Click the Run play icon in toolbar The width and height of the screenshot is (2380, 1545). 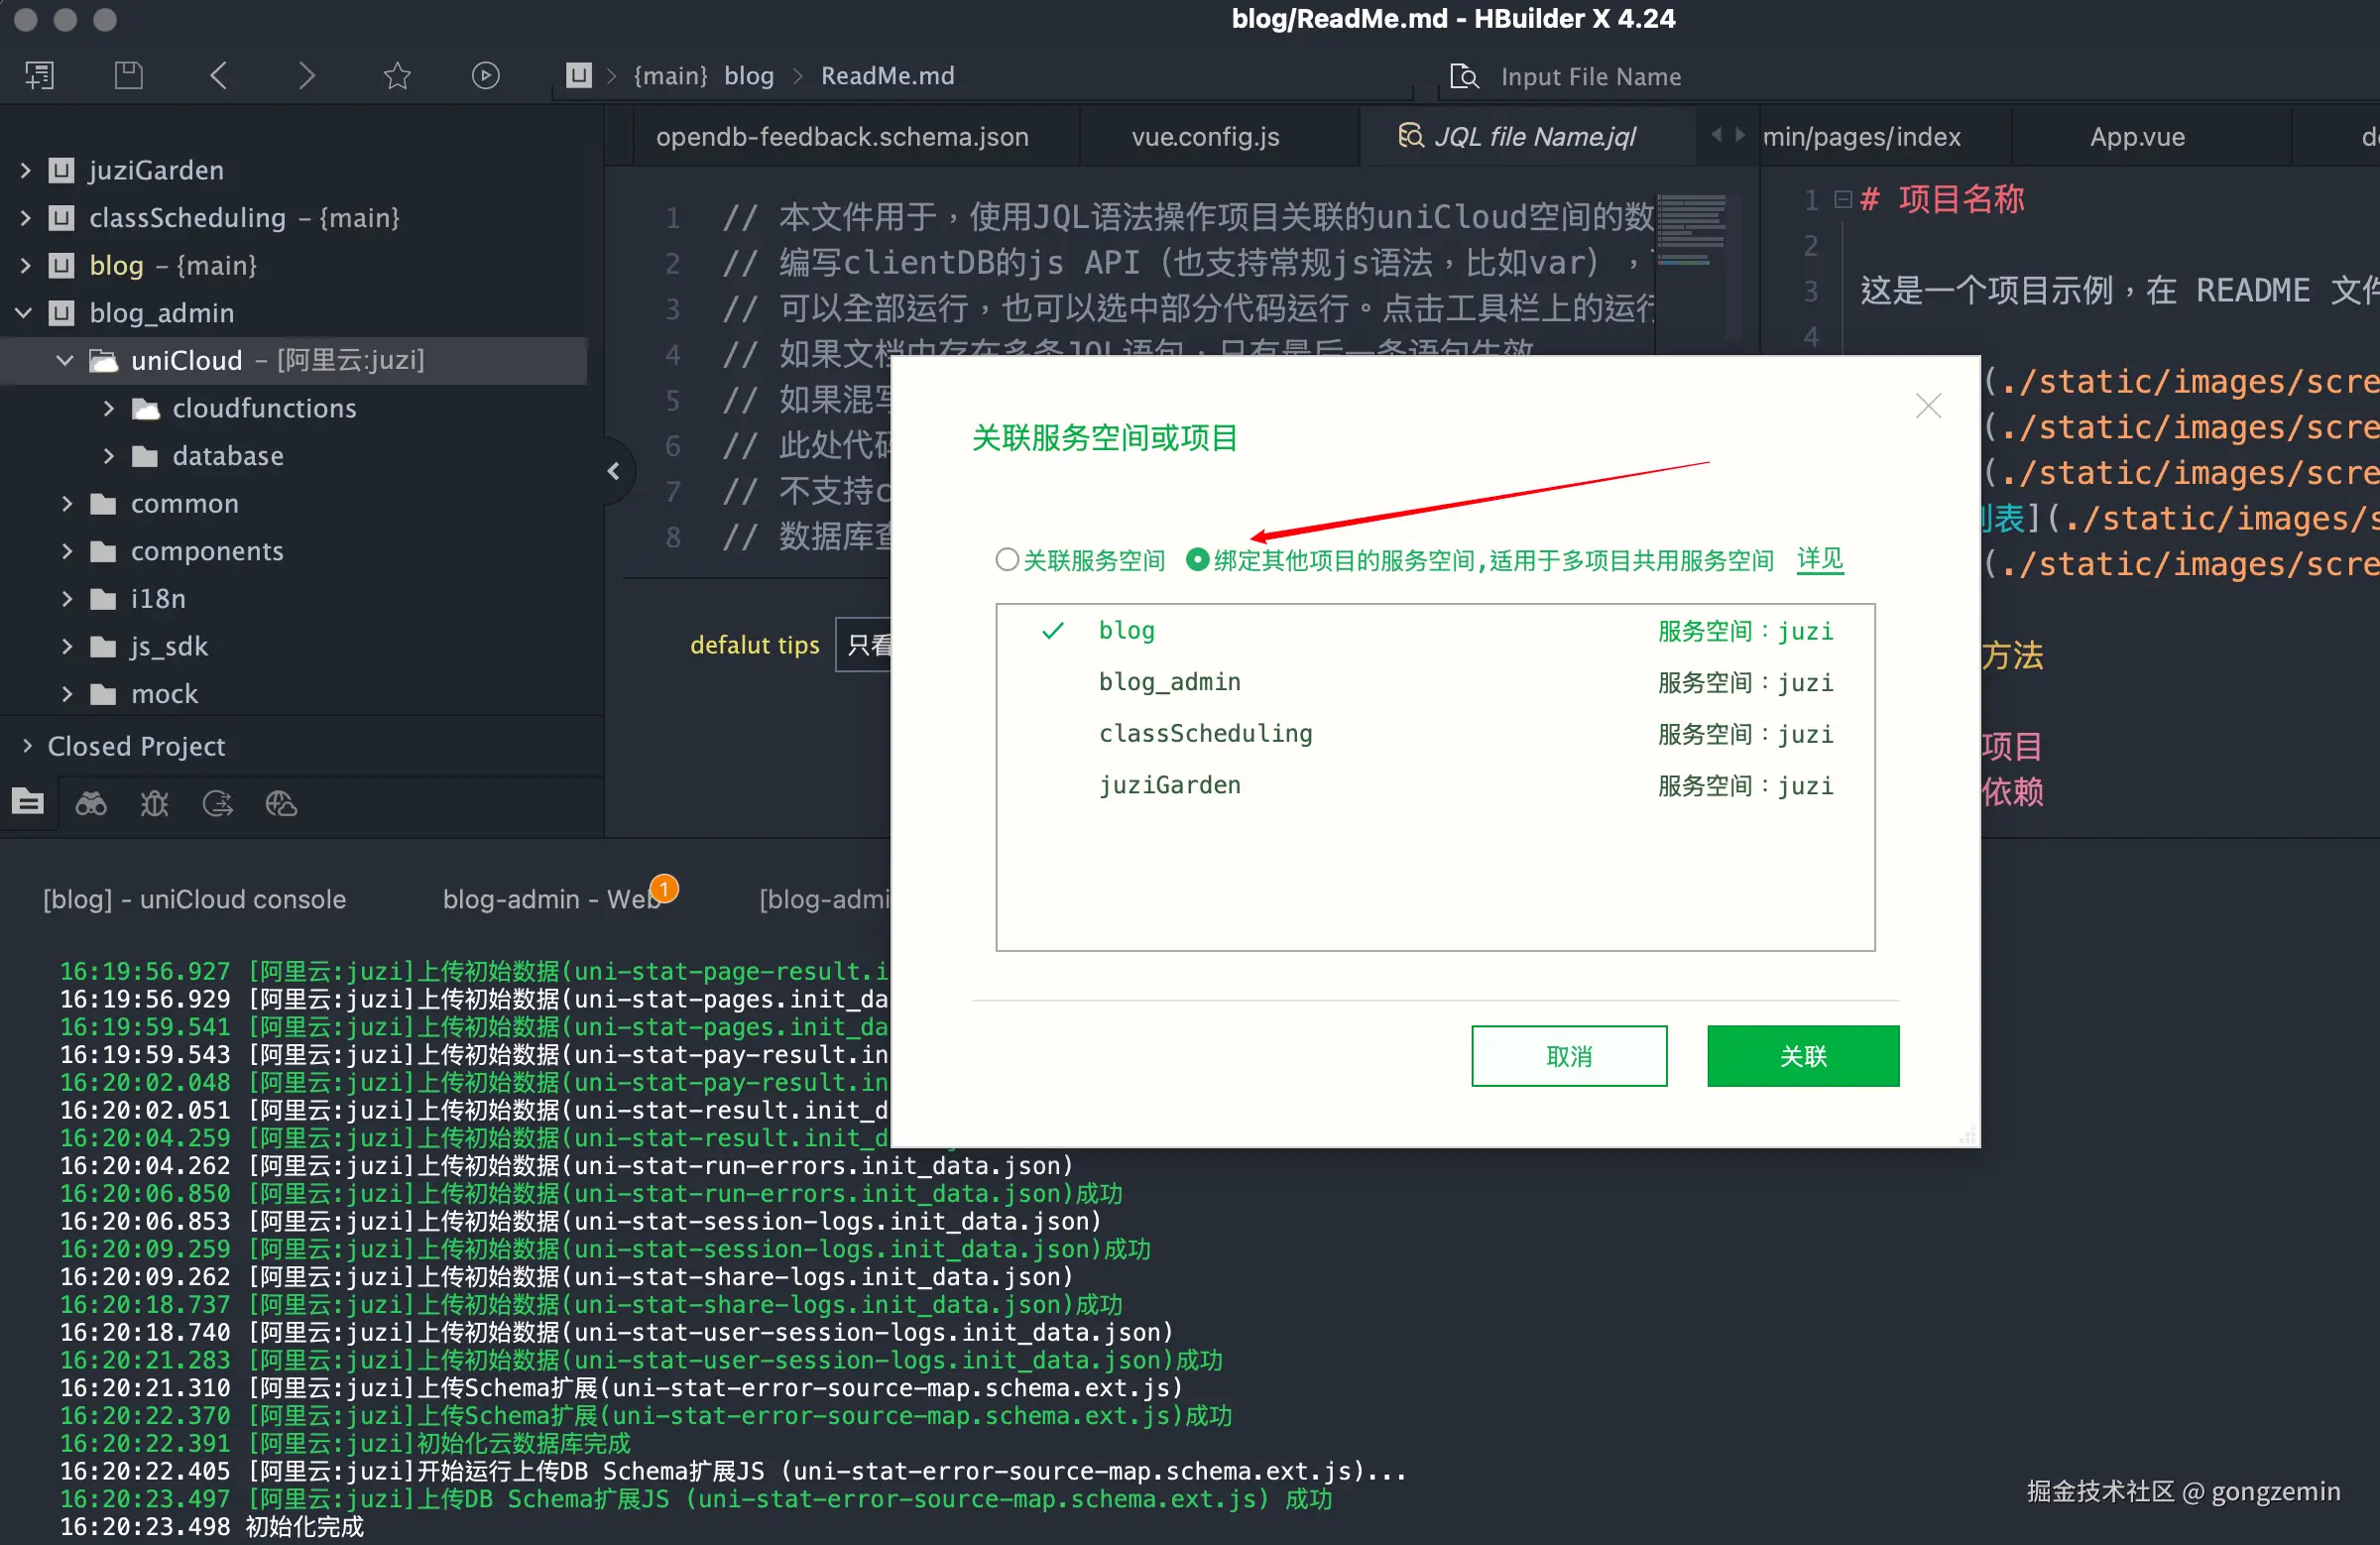pos(486,75)
